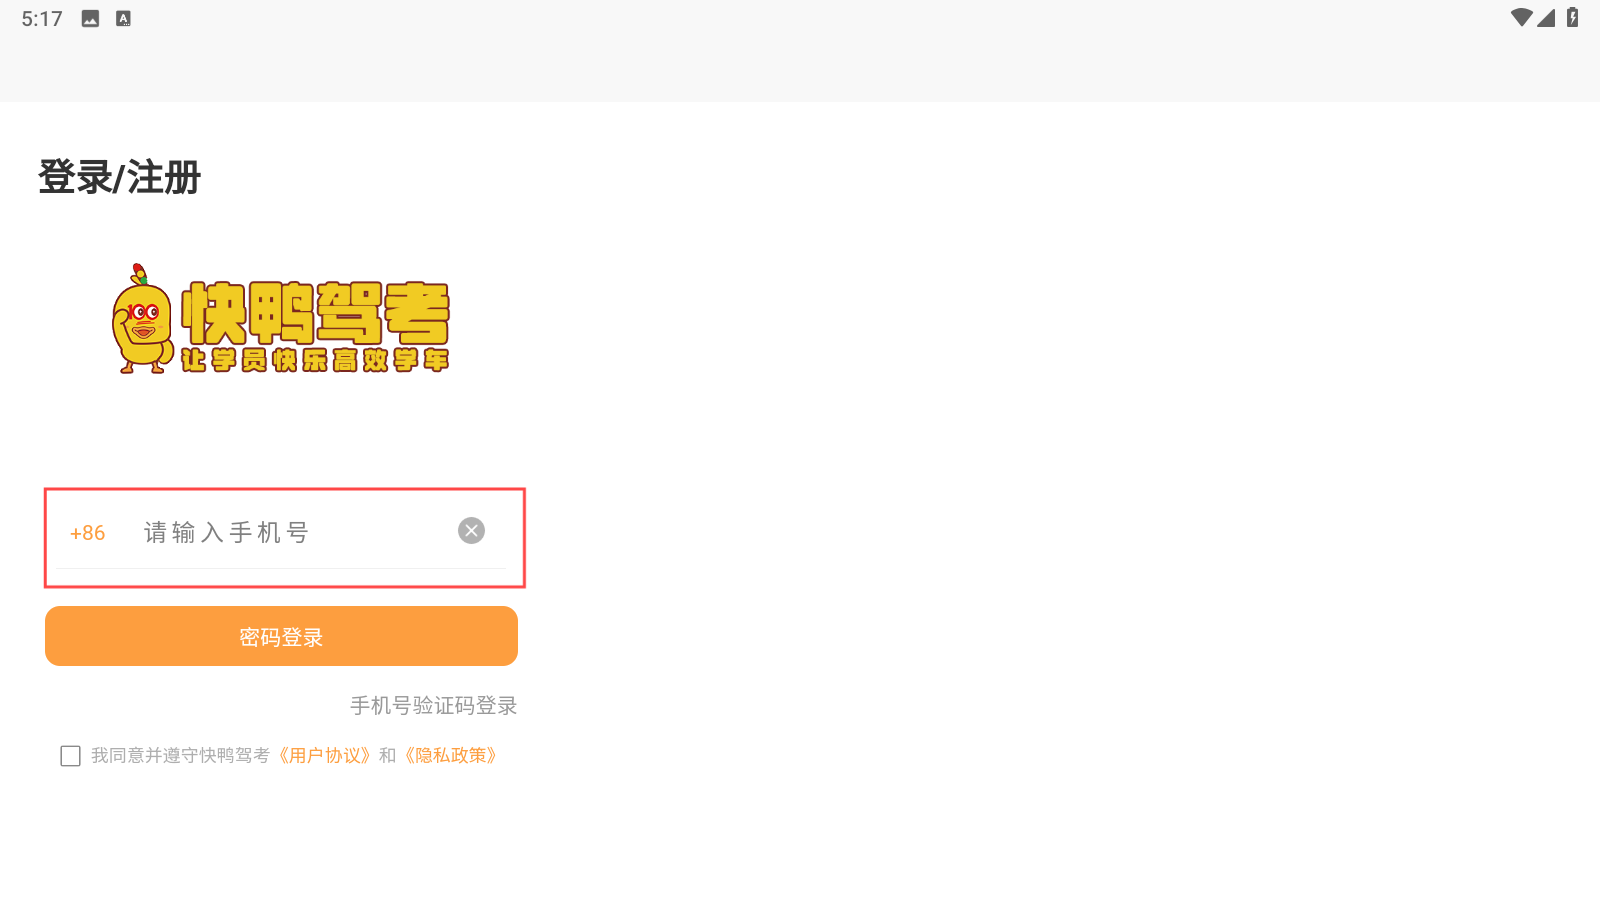
Task: Switch to 手机号验证码登录
Action: [433, 706]
